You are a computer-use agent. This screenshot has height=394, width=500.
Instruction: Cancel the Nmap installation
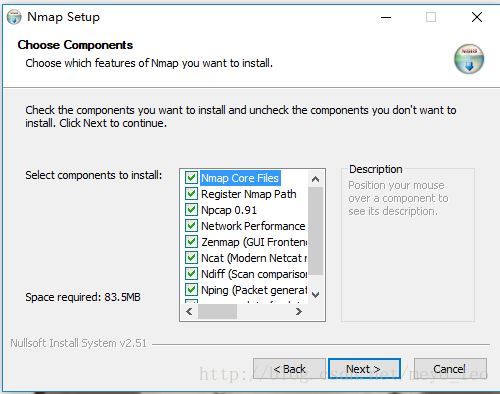point(450,369)
